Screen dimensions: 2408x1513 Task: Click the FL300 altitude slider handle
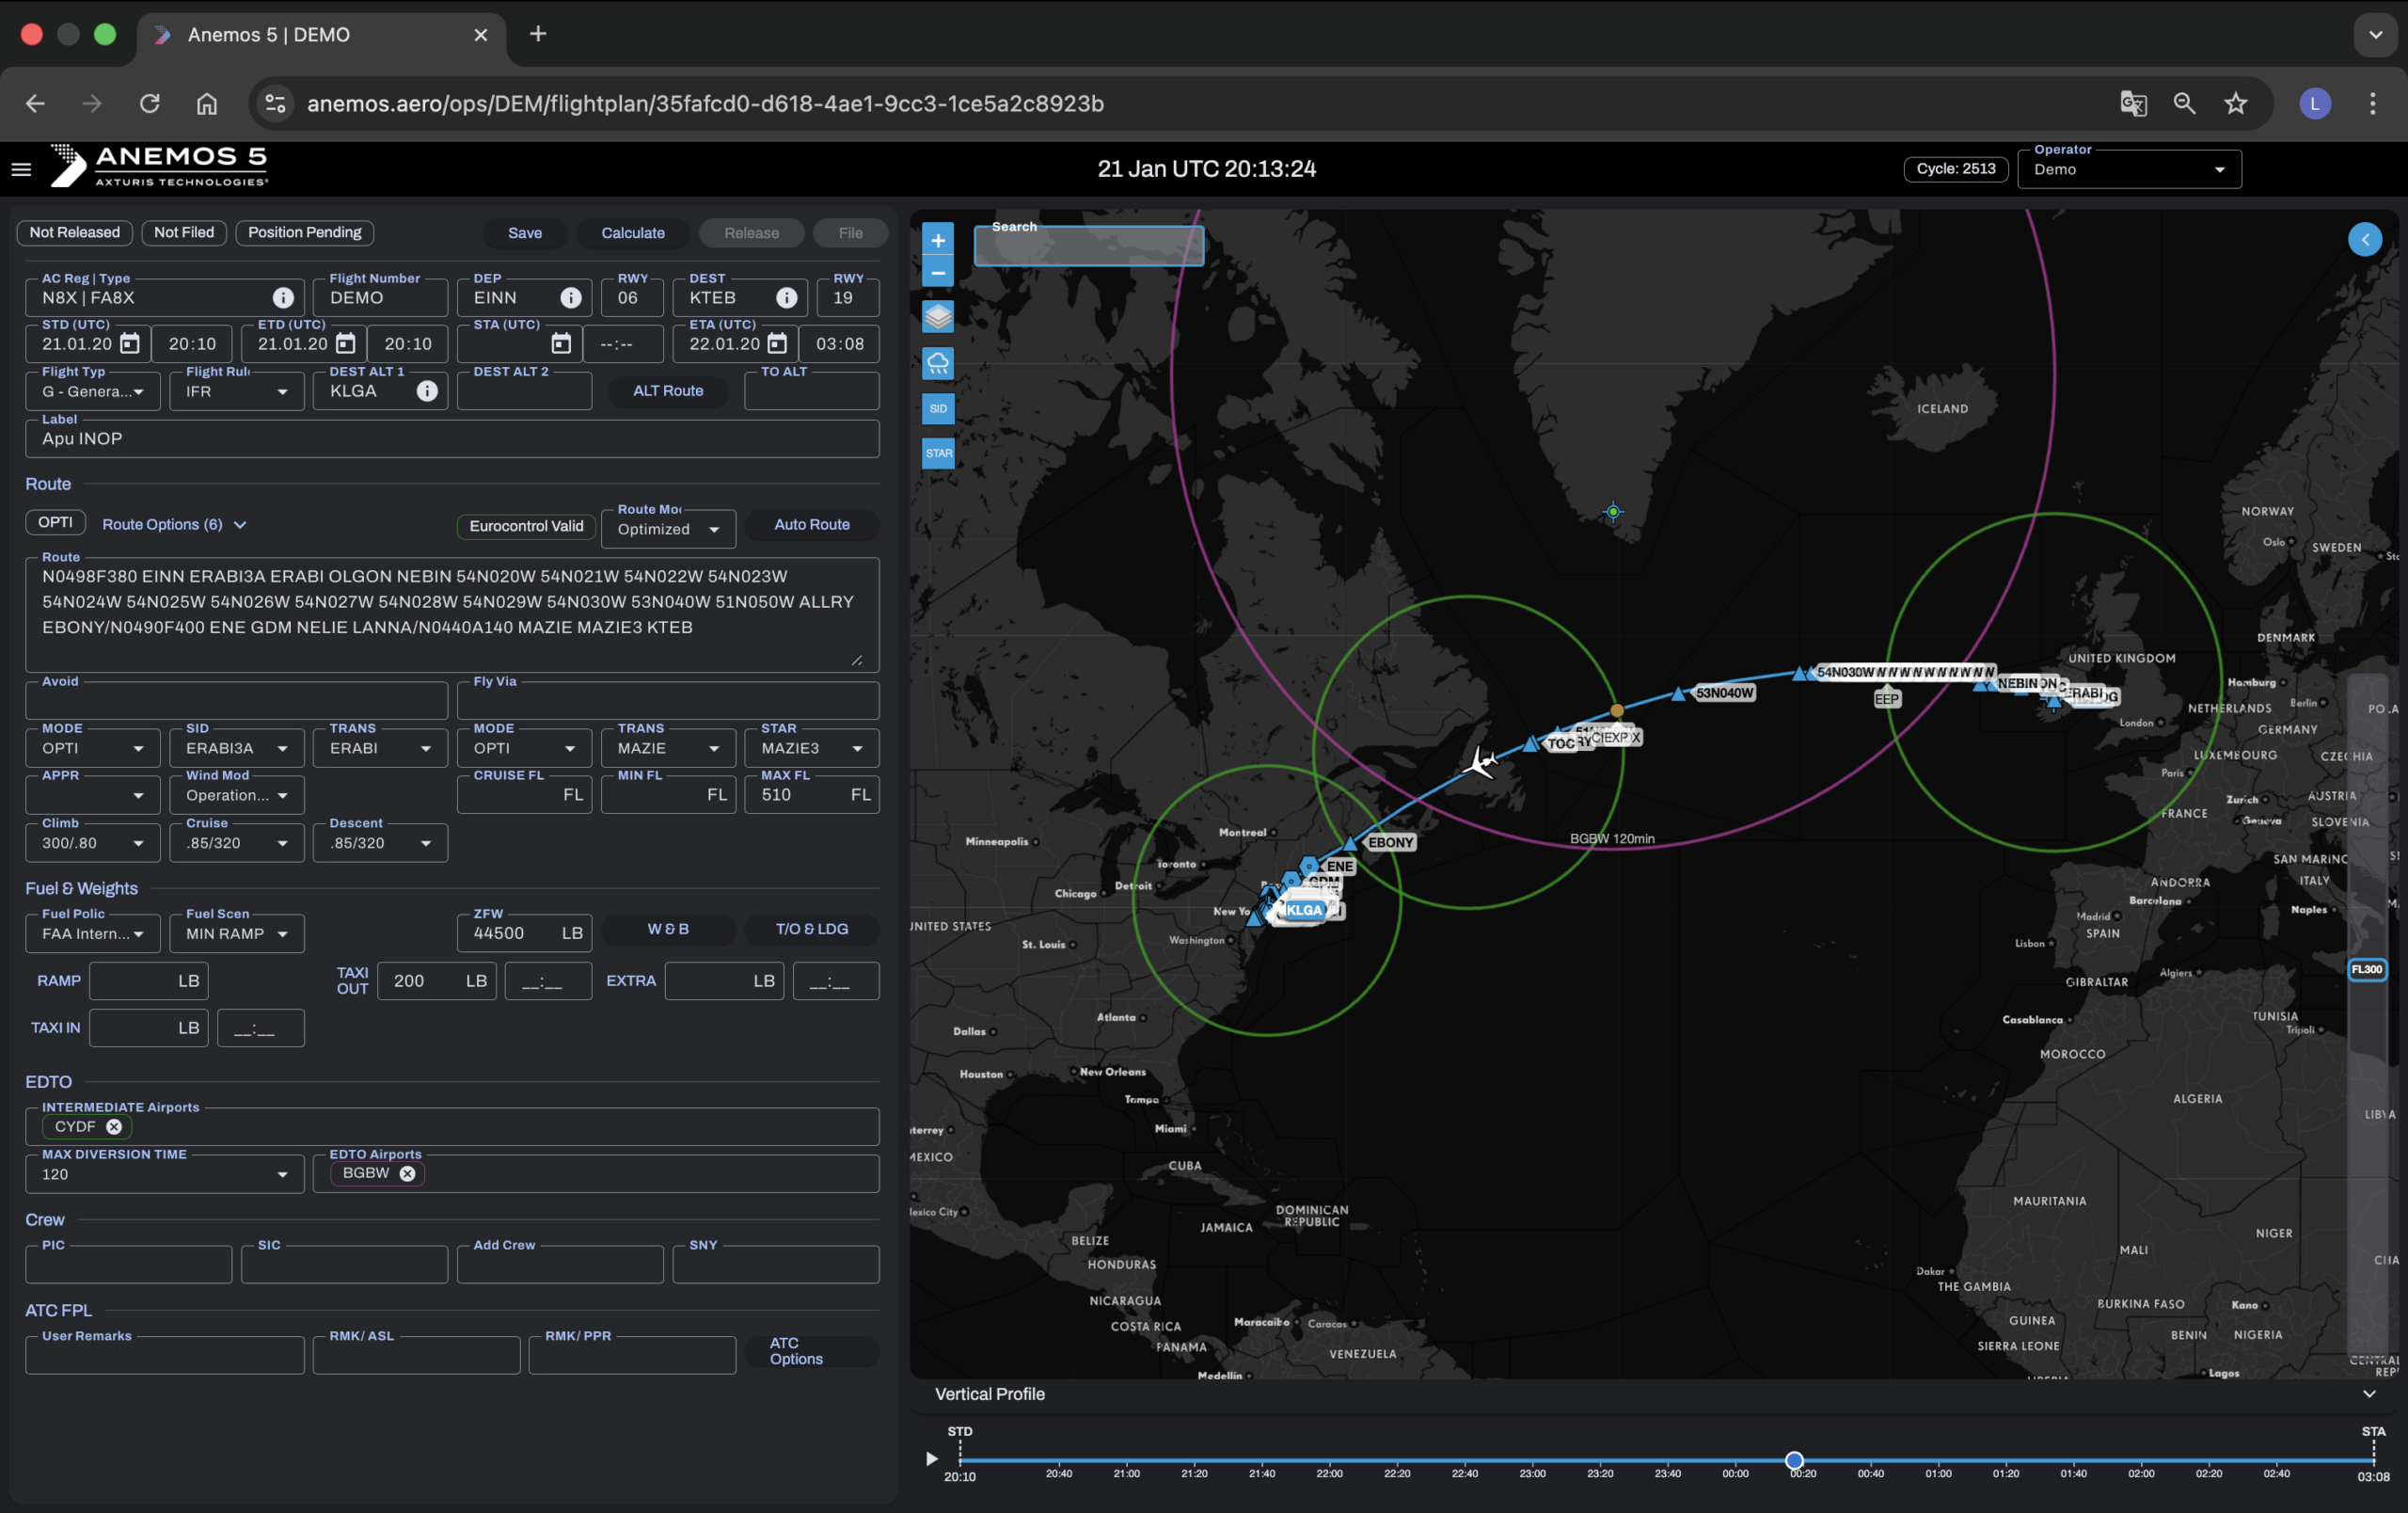tap(2366, 969)
